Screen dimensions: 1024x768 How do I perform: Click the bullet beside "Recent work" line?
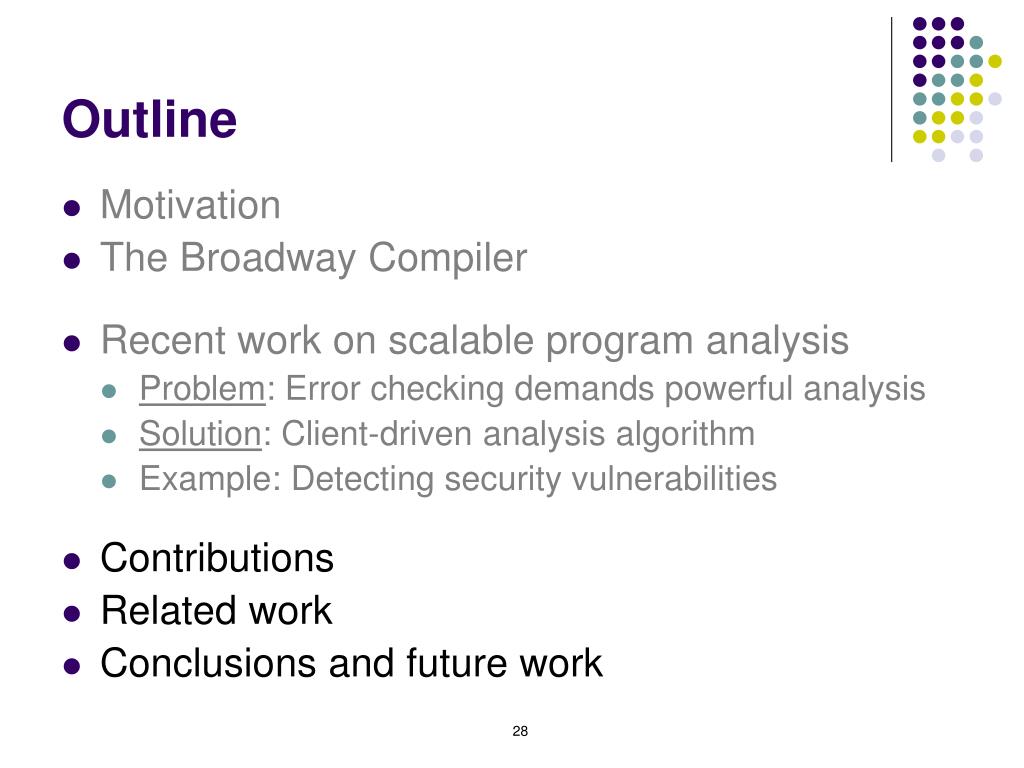coord(71,344)
